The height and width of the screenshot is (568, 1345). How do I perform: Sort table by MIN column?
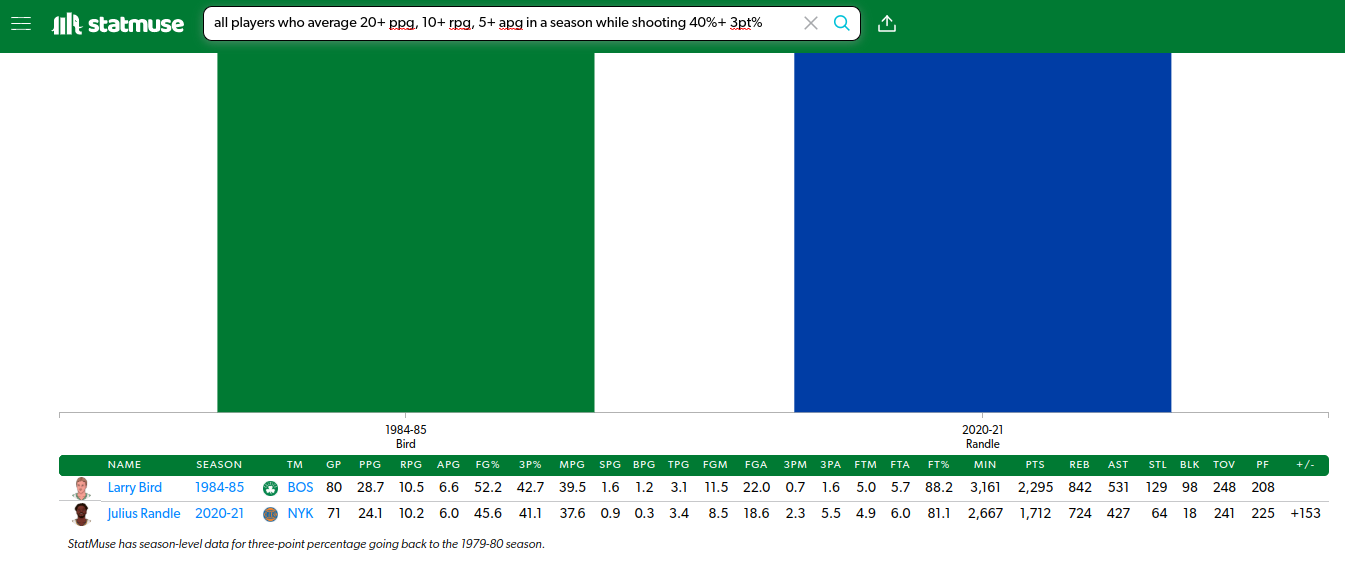pos(985,465)
